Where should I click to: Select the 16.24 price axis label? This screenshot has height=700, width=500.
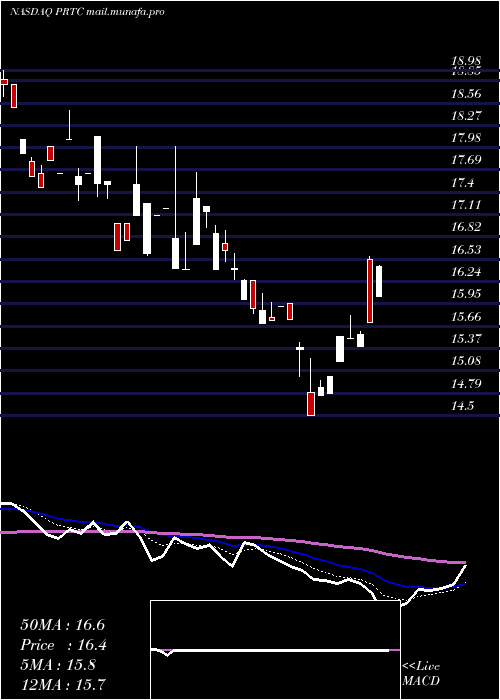click(x=467, y=272)
